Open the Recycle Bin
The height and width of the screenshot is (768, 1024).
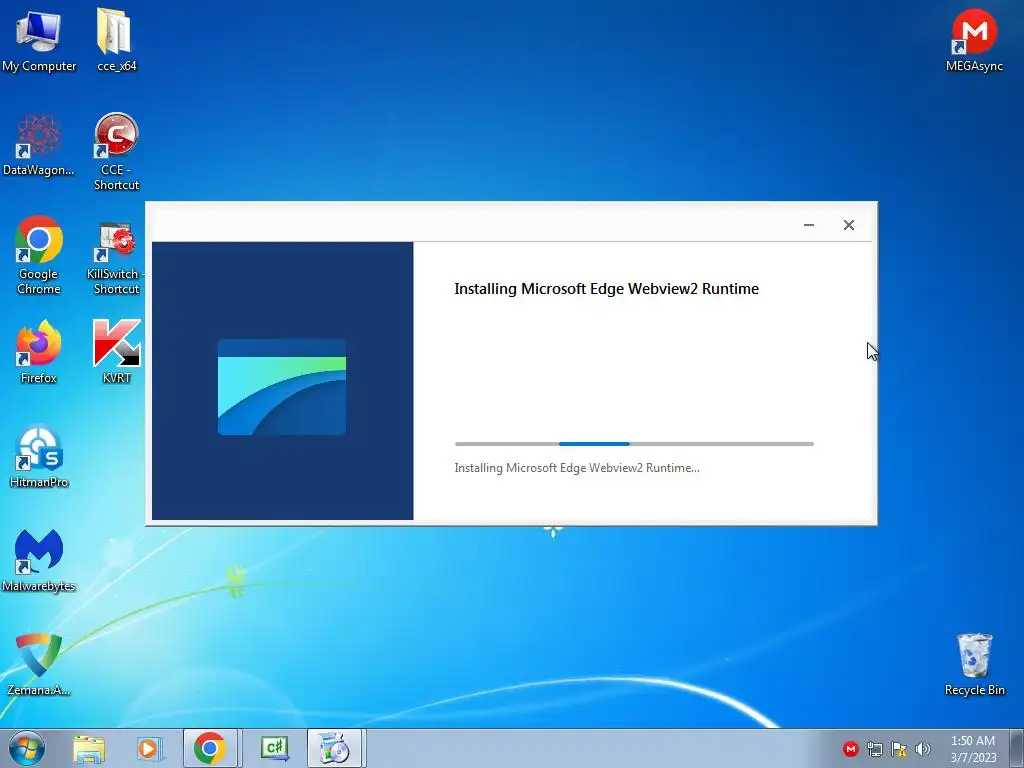tap(974, 664)
